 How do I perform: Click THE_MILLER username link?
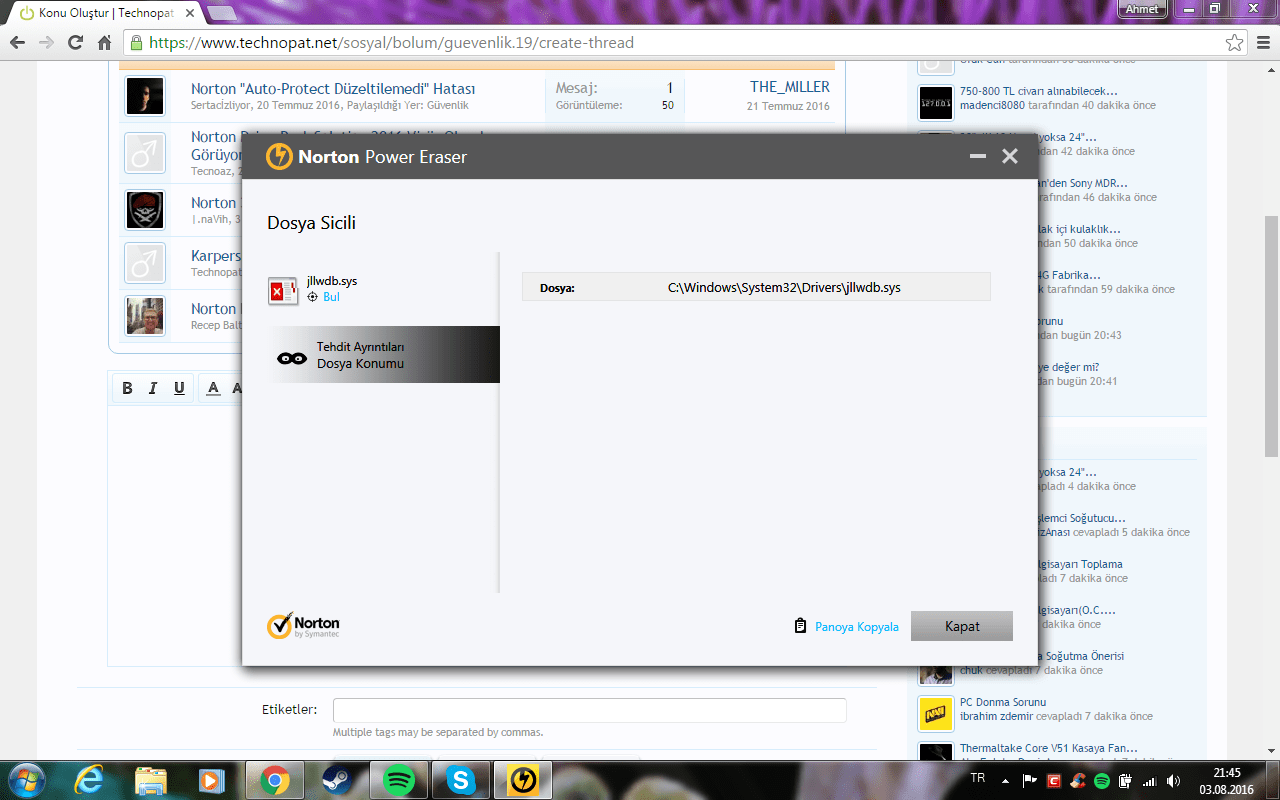click(x=790, y=87)
